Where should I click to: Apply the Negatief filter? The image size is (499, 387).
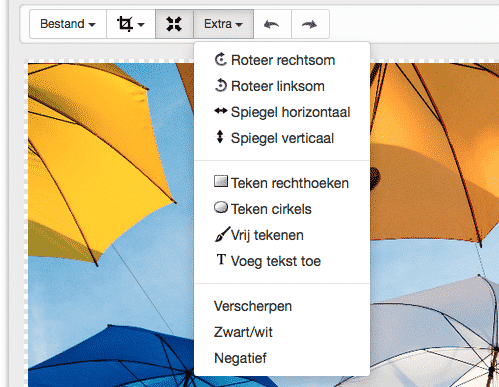[282, 358]
